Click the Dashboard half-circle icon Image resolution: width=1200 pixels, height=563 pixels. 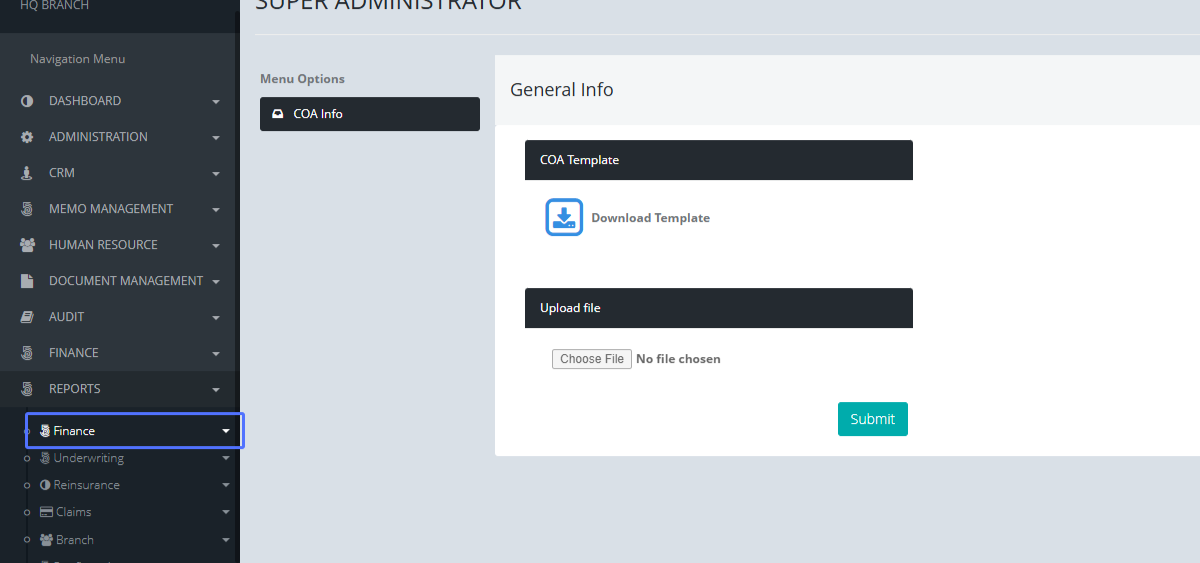tap(27, 101)
